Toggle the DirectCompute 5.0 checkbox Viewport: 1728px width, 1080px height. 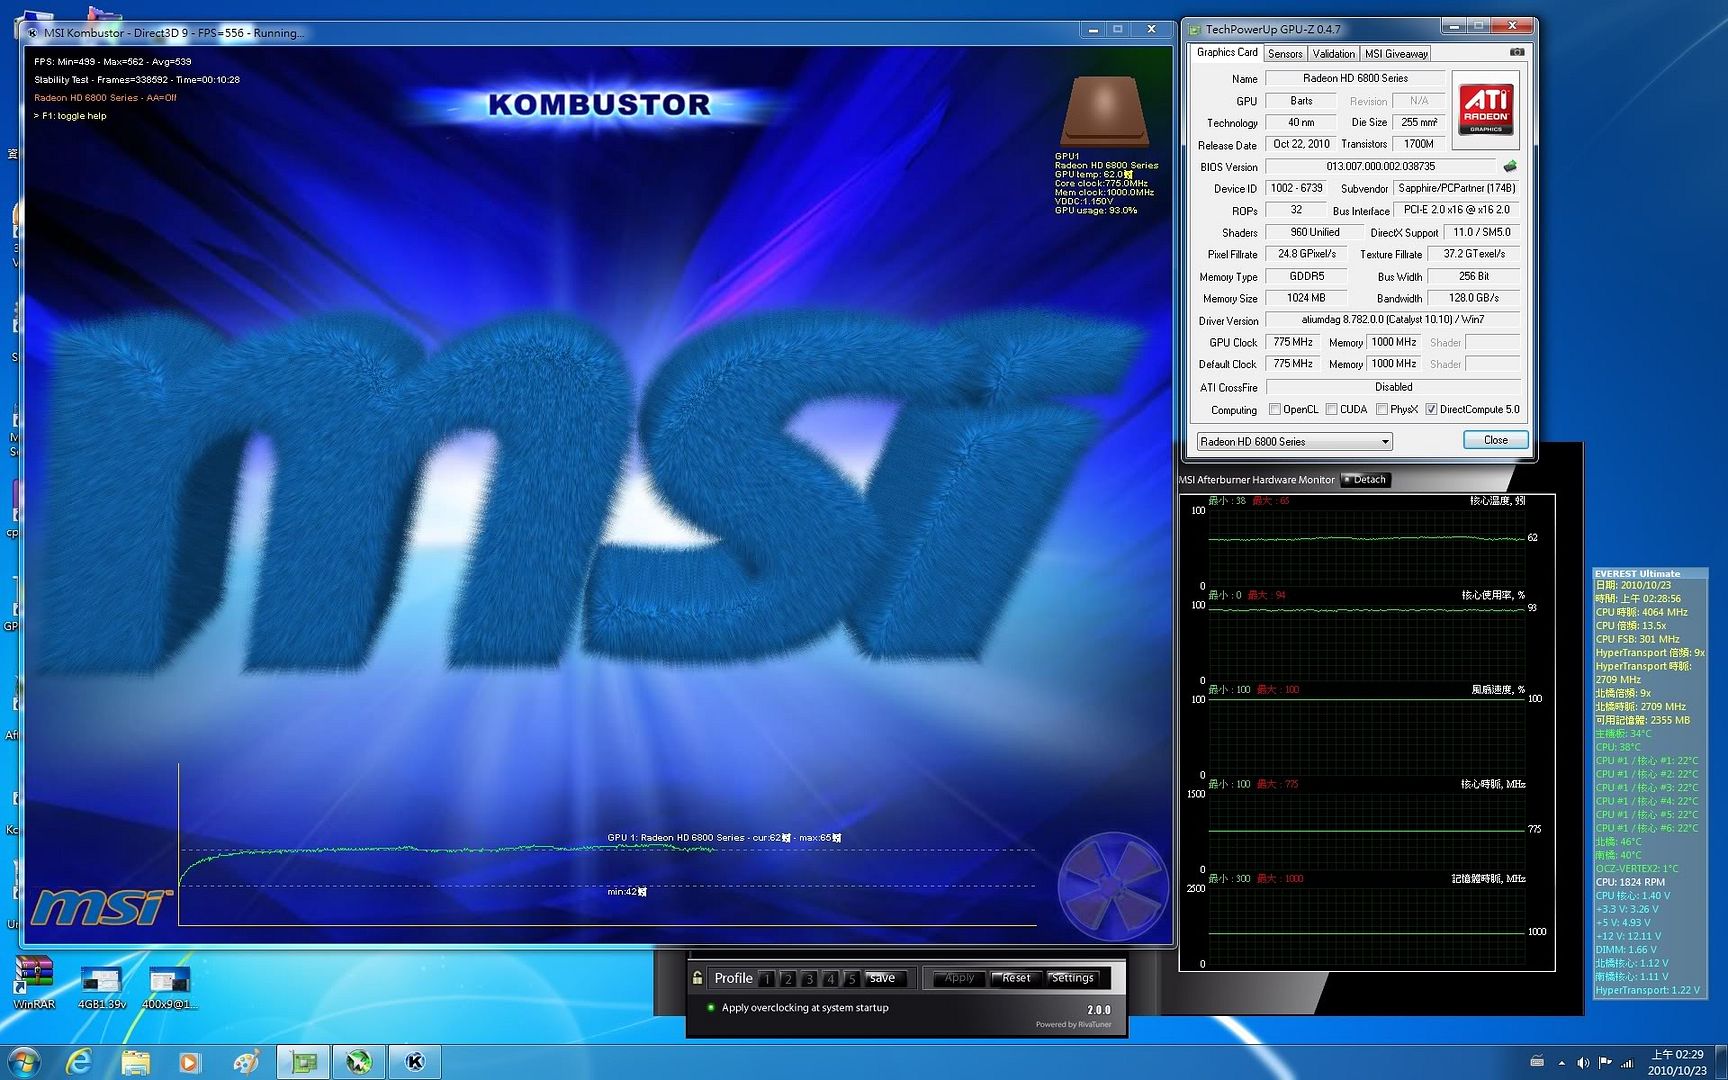[1431, 409]
